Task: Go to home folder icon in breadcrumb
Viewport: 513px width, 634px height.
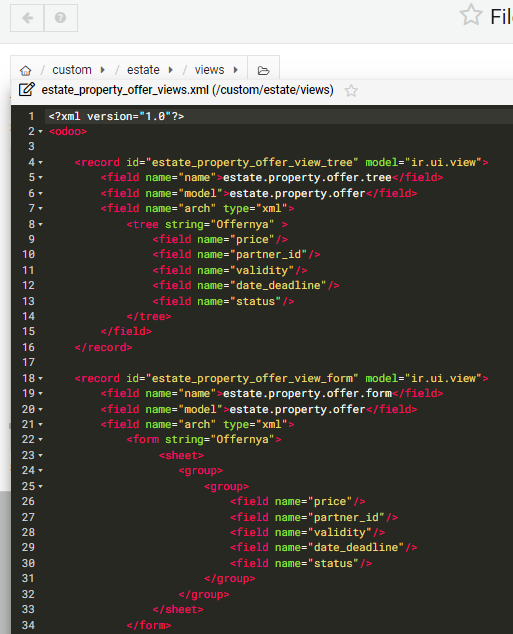Action: pos(25,70)
